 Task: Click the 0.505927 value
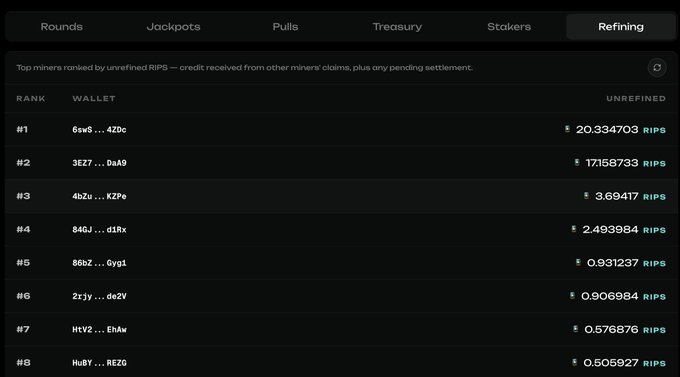coord(611,363)
